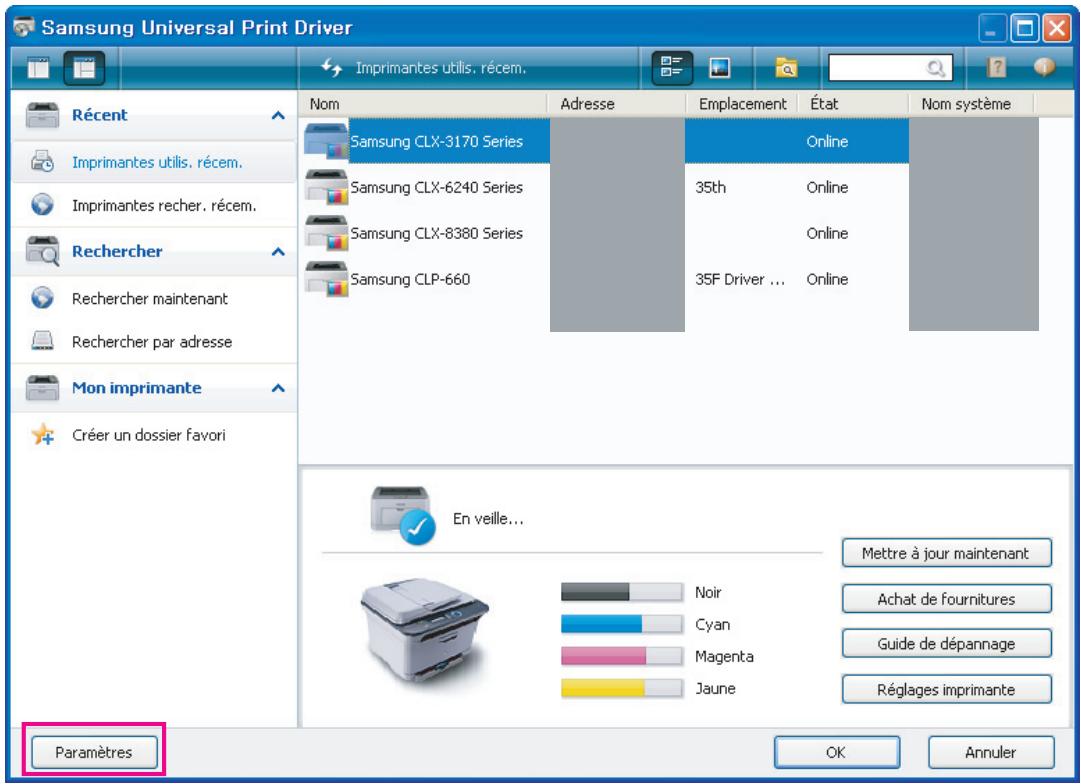Click the Annuler button
The image size is (1081, 784).
991,752
